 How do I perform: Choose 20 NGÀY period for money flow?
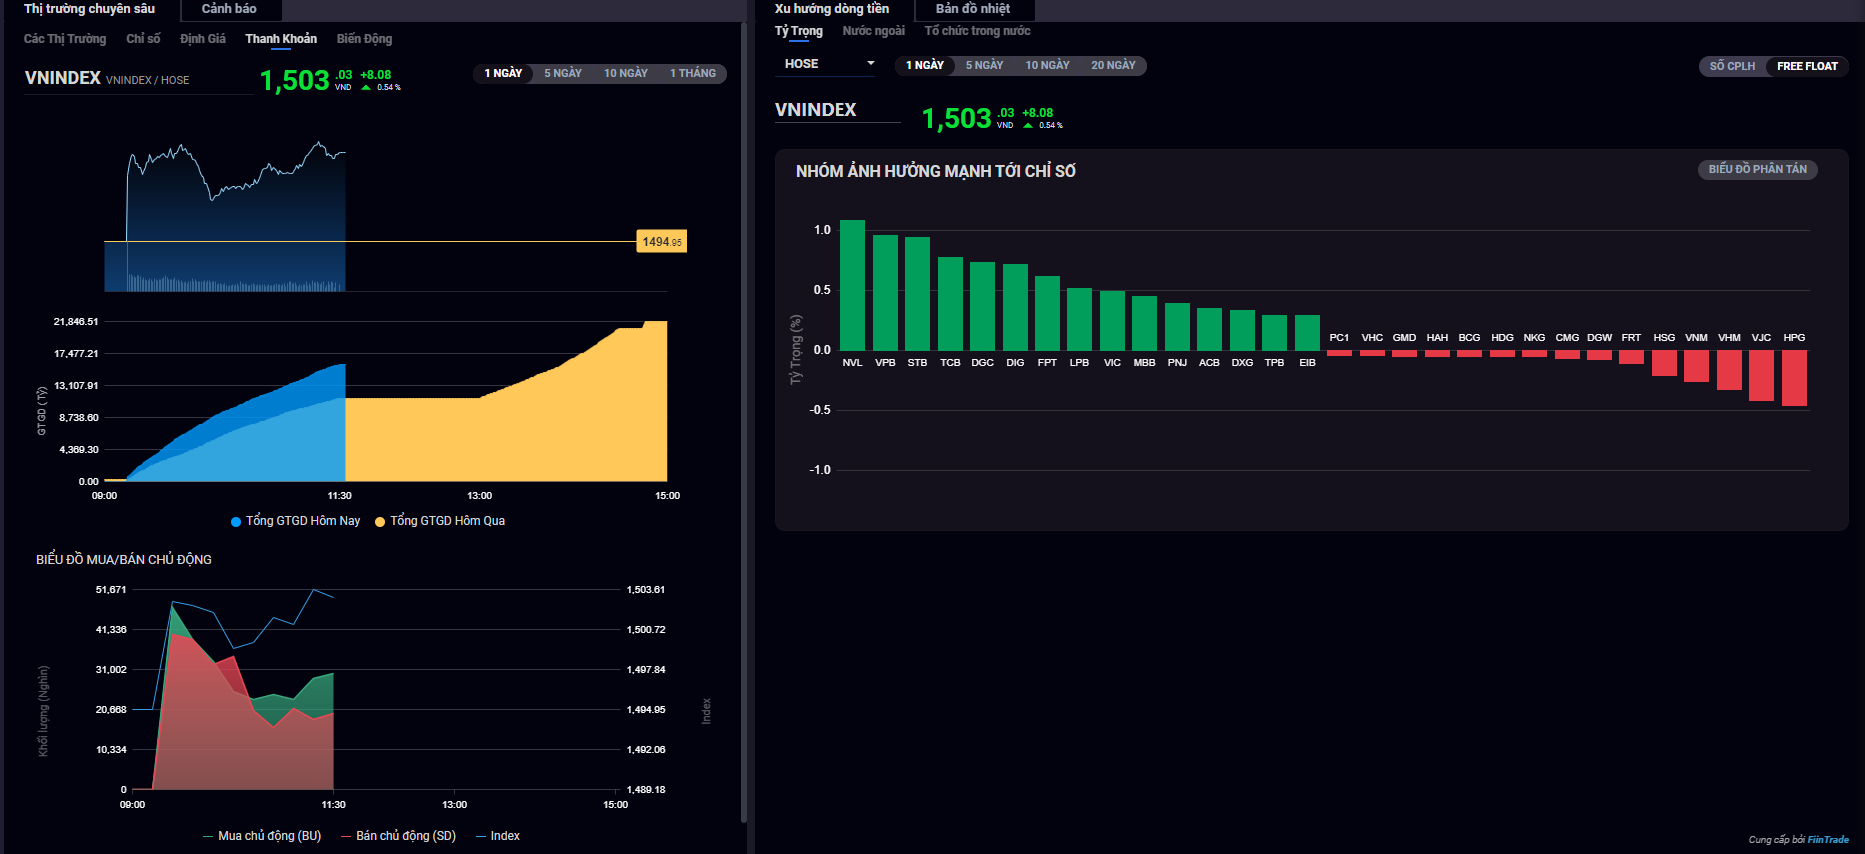click(x=1113, y=66)
